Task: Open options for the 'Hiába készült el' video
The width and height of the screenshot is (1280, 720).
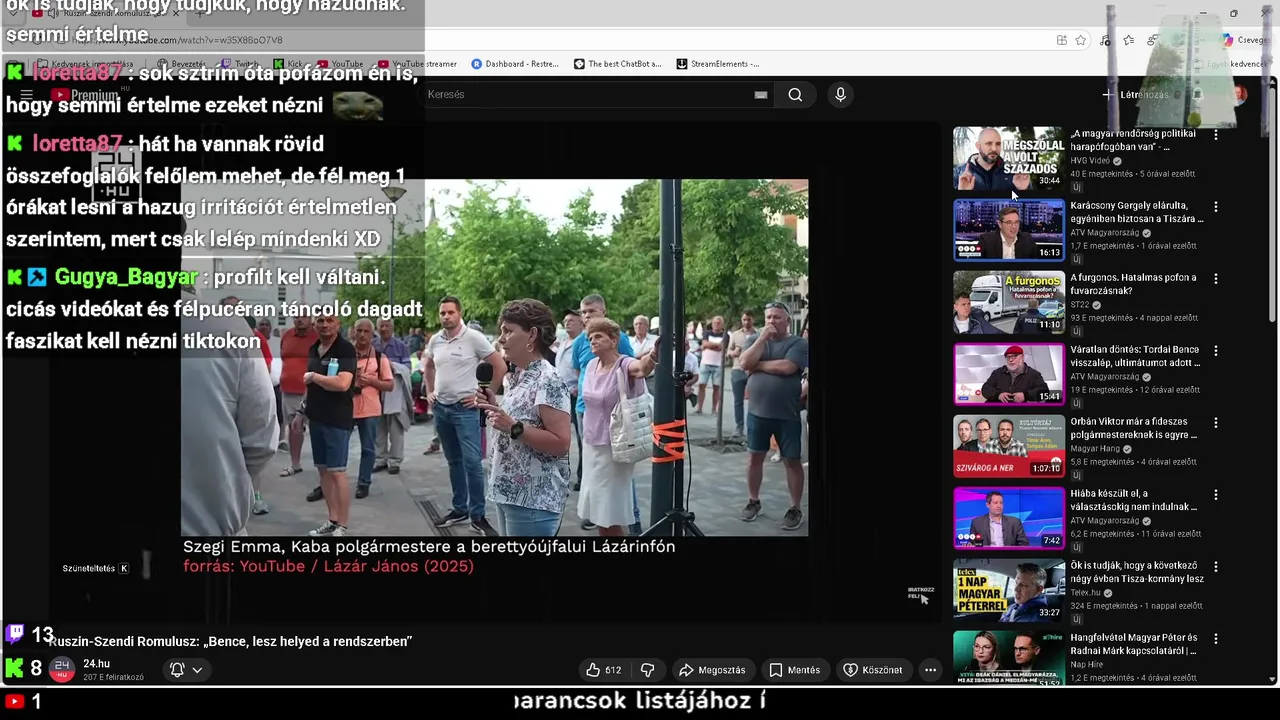Action: 1216,495
